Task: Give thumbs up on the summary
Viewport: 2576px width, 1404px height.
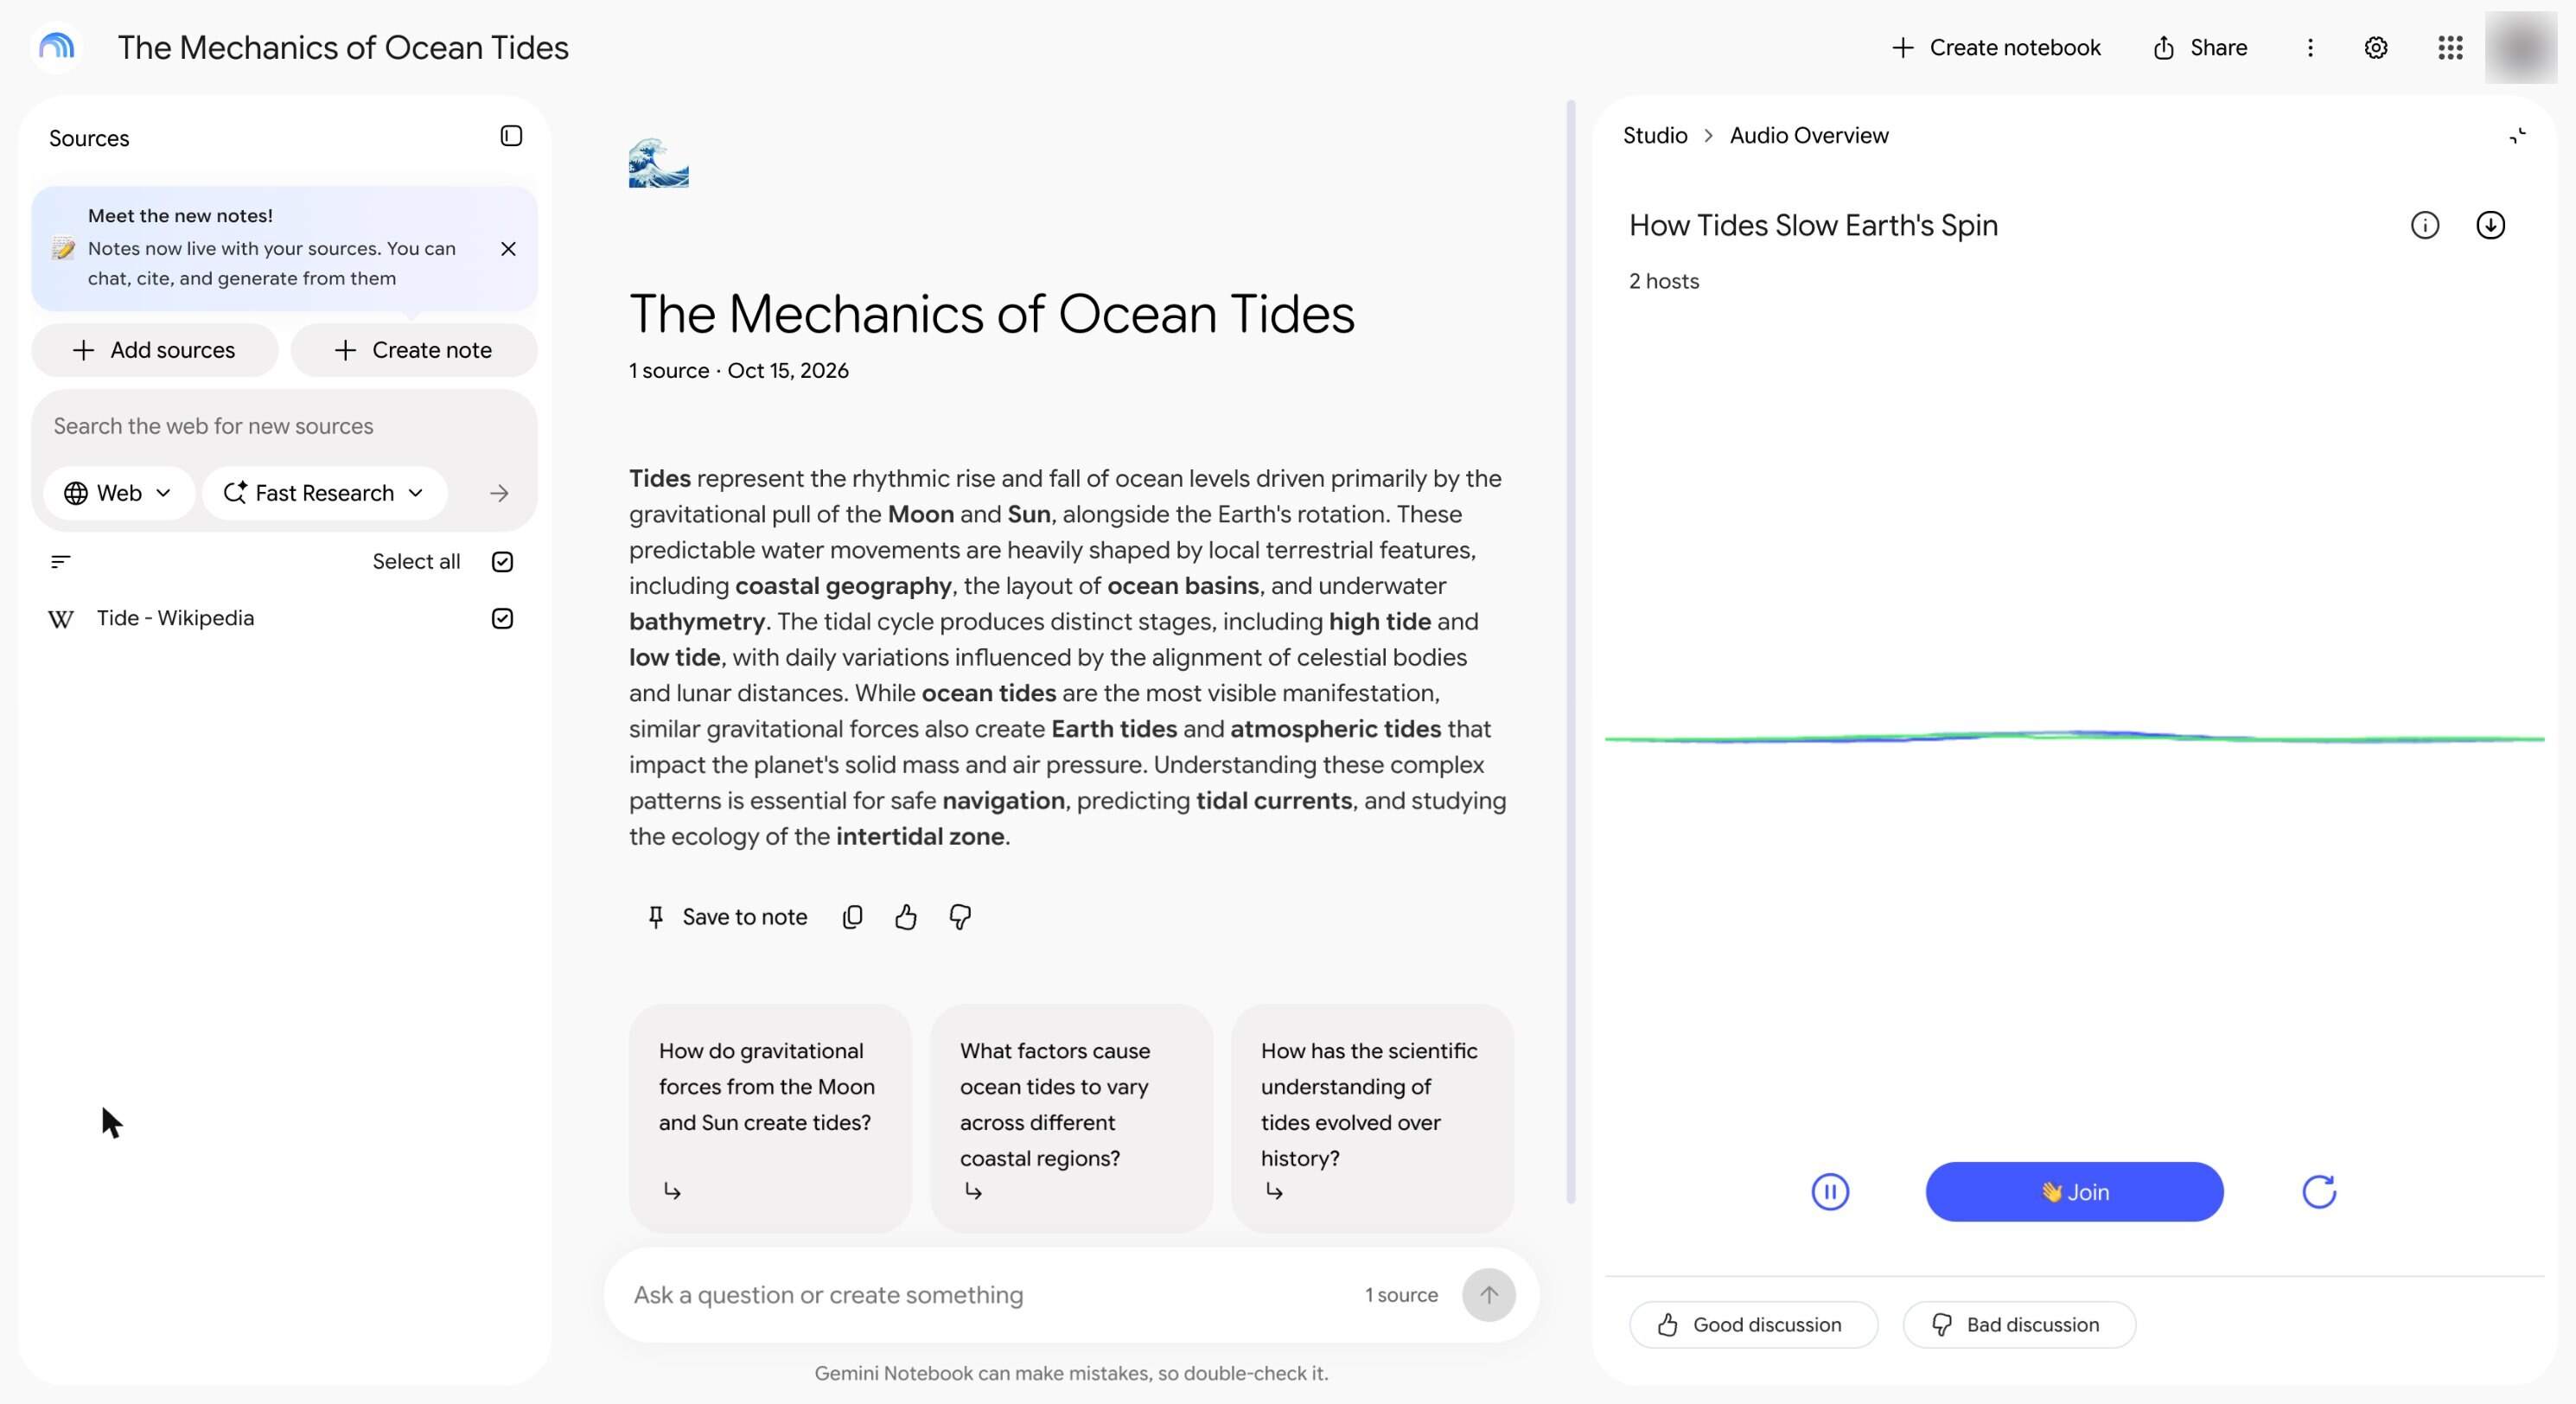Action: click(x=906, y=917)
